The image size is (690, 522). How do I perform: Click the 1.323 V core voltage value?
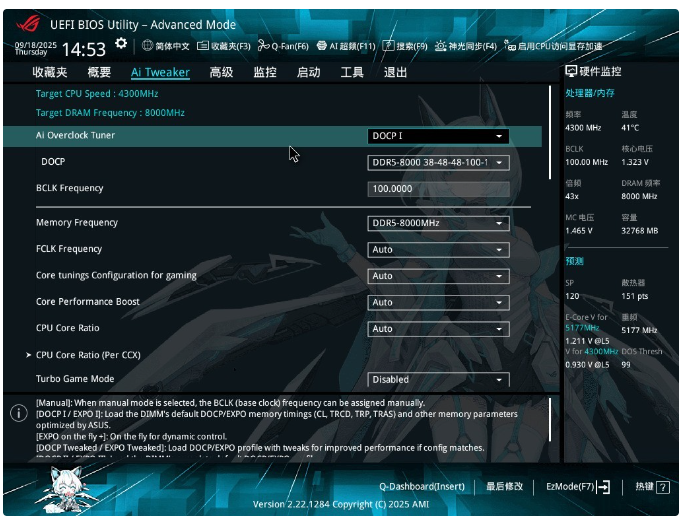(x=635, y=162)
